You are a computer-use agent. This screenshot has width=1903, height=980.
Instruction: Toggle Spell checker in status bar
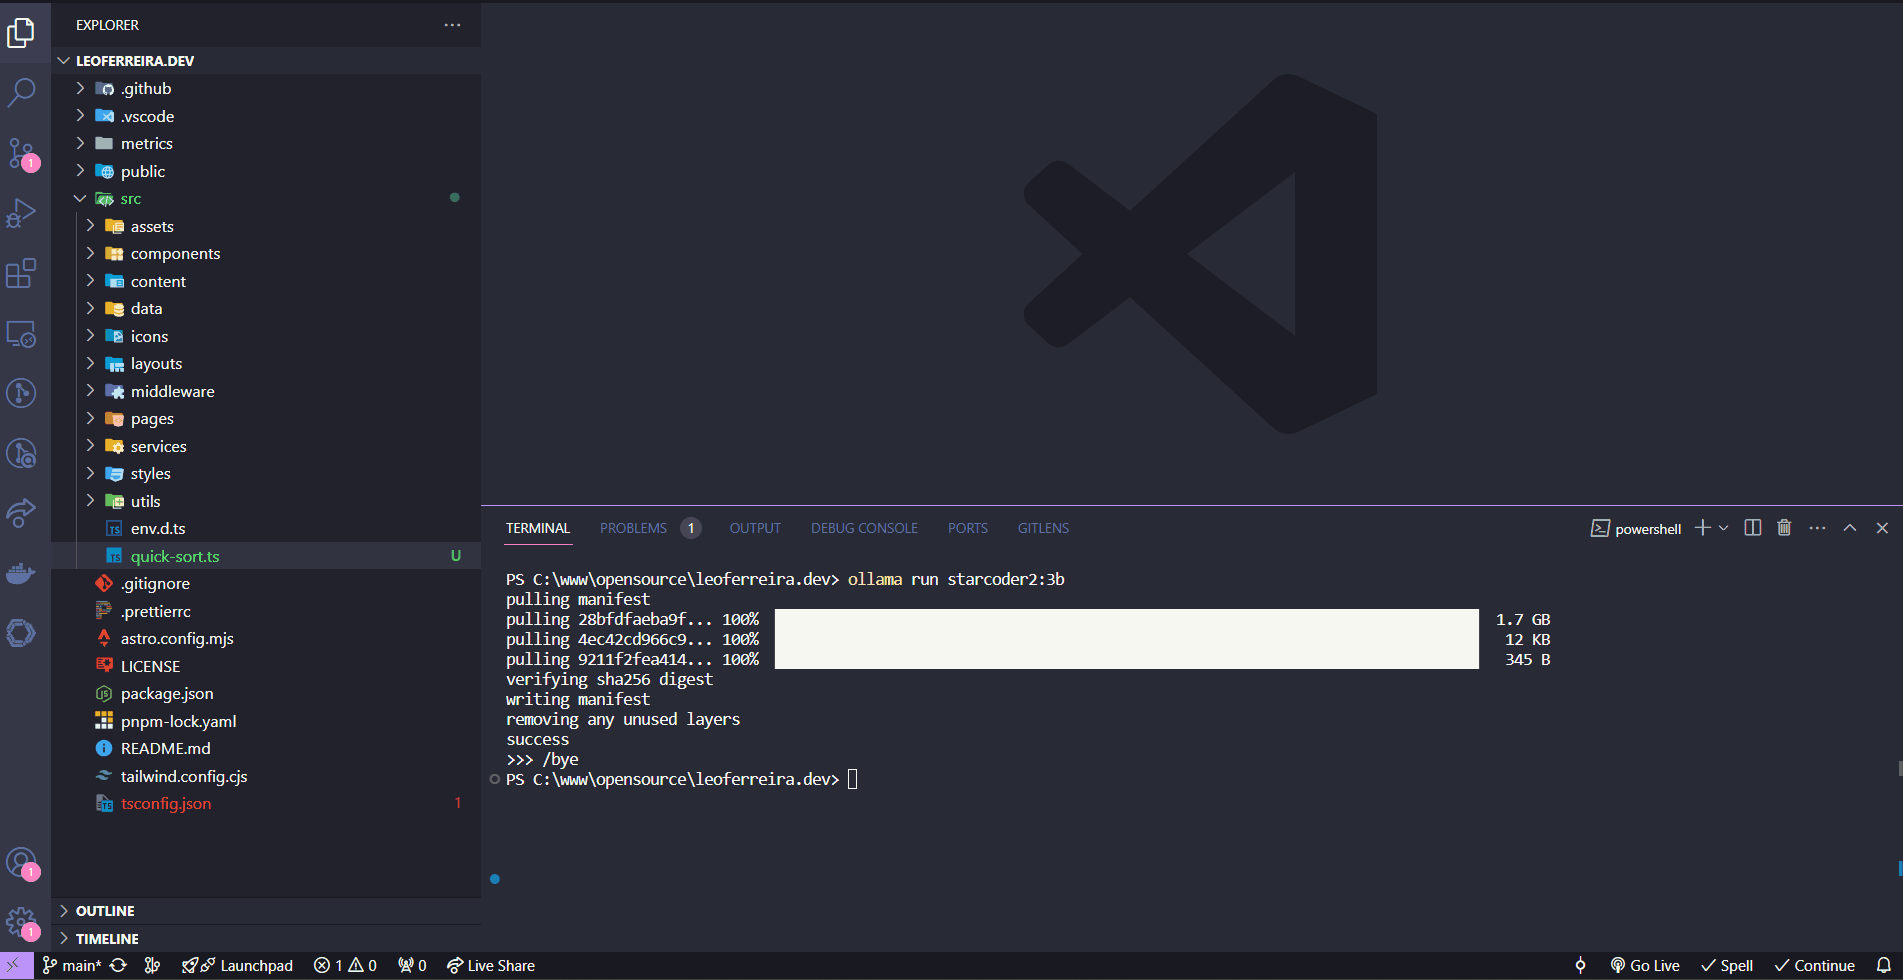pyautogui.click(x=1727, y=966)
